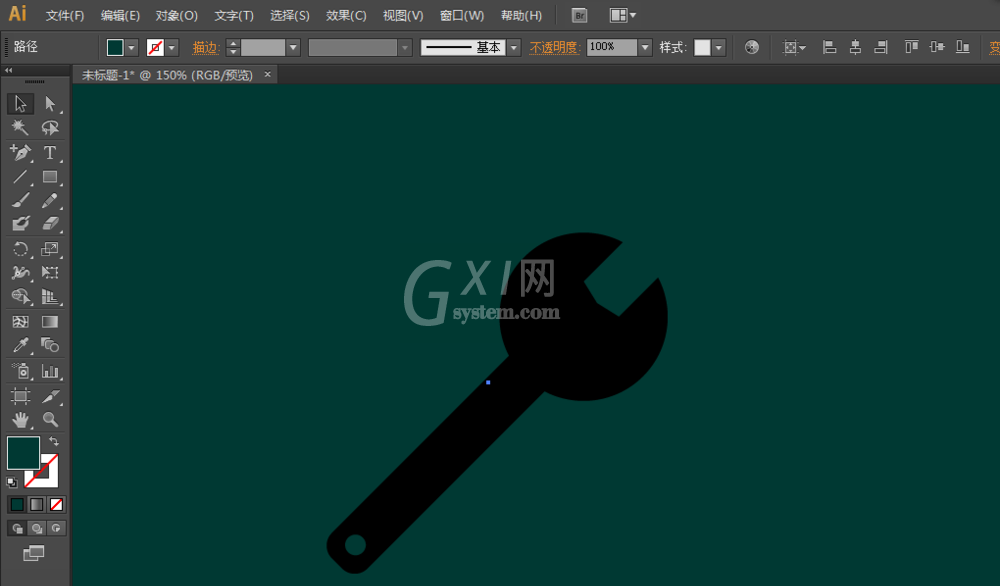Open the variable width profile dropdown
This screenshot has height=586, width=1000.
[405, 48]
